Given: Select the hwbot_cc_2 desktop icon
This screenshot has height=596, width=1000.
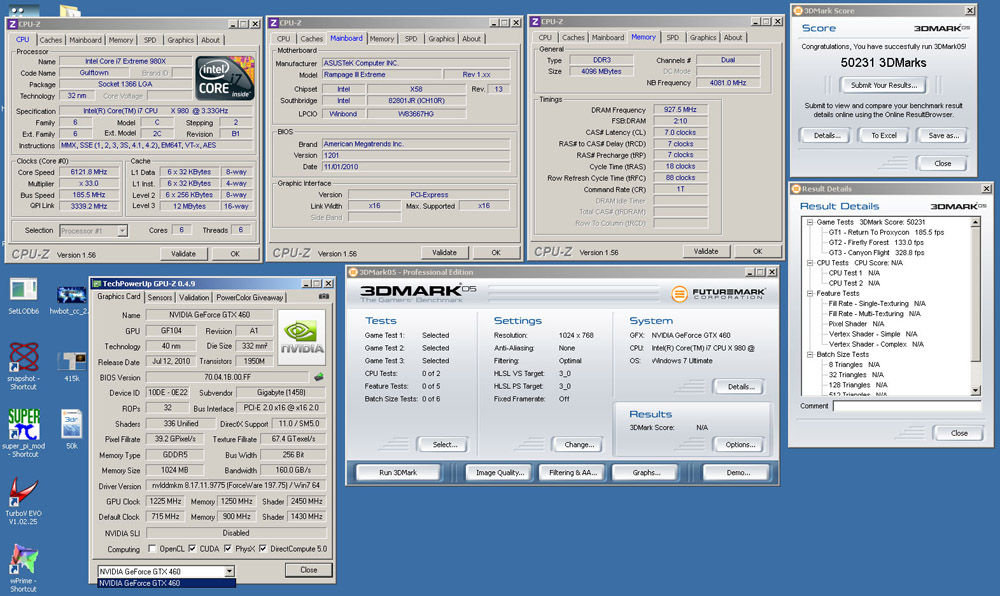Looking at the screenshot, I should (x=70, y=298).
